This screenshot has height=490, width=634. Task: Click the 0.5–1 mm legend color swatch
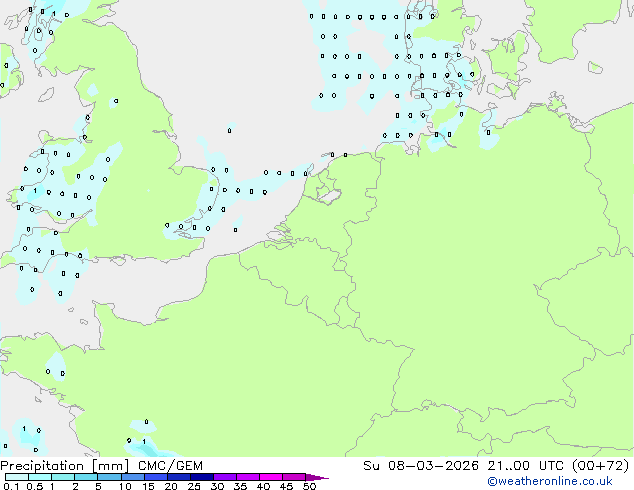40,477
